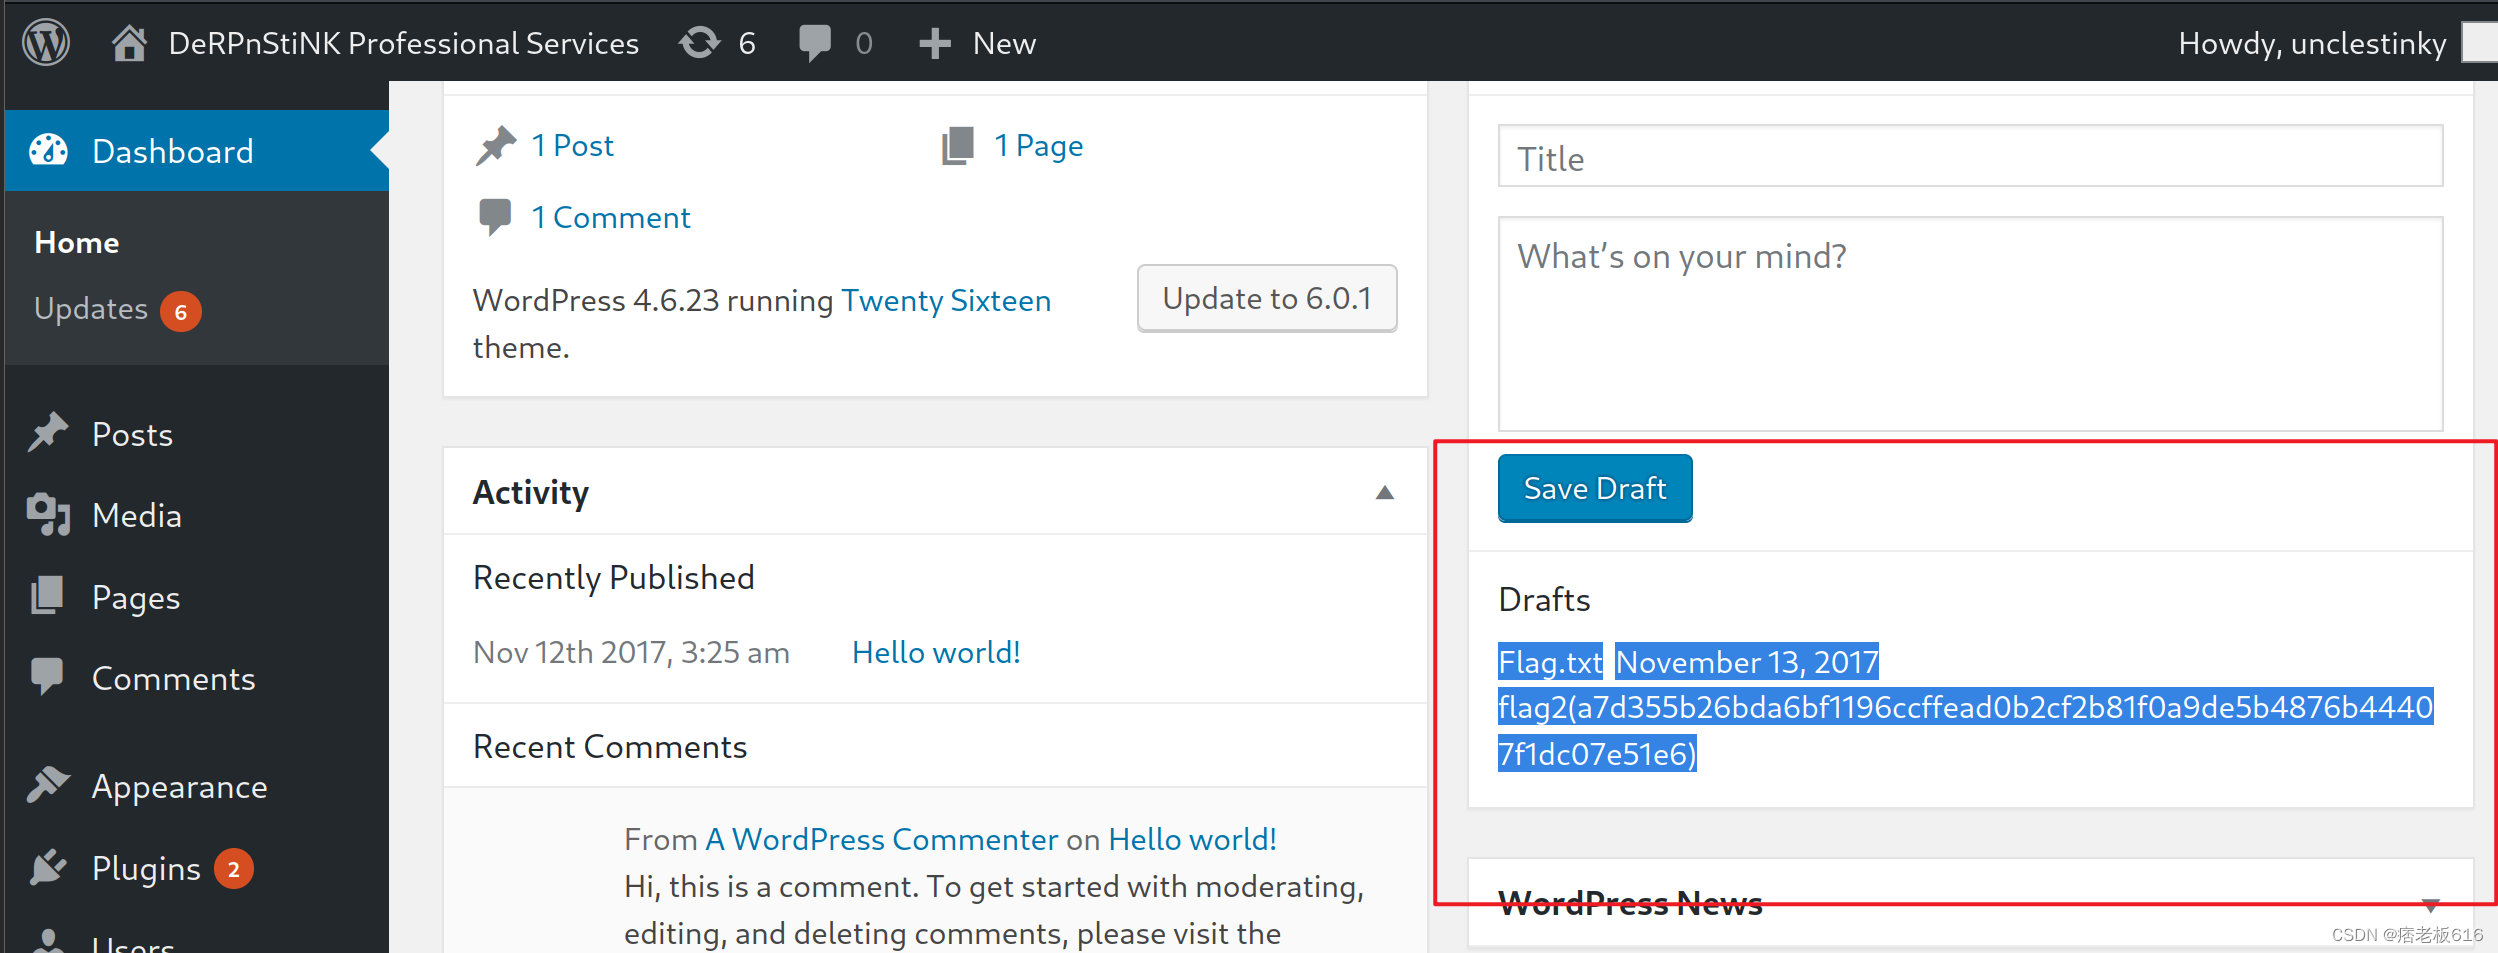
Task: Open the 1 Page link
Action: (1038, 146)
